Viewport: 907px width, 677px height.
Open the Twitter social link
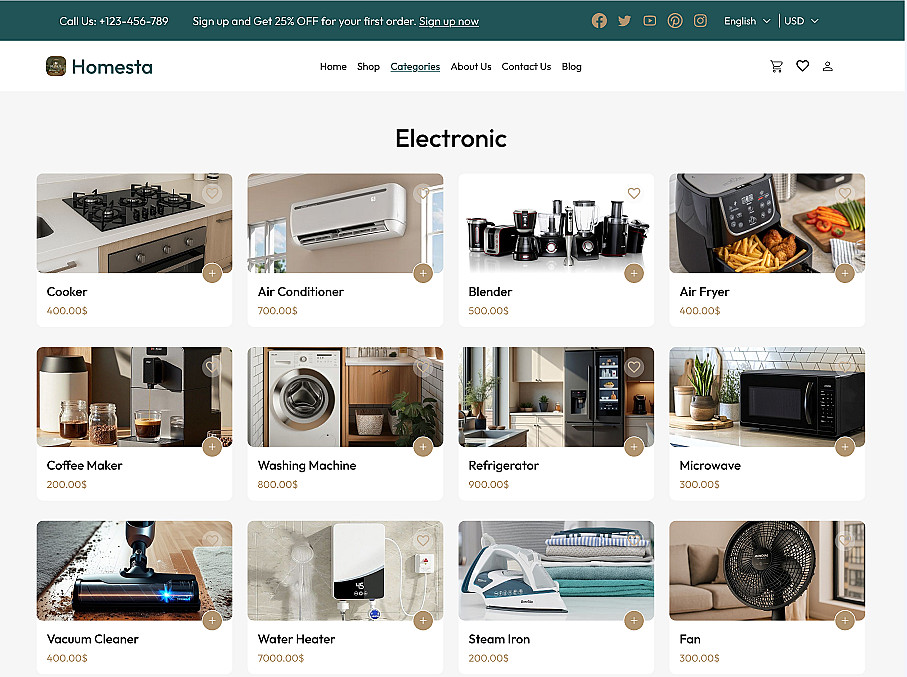point(625,21)
